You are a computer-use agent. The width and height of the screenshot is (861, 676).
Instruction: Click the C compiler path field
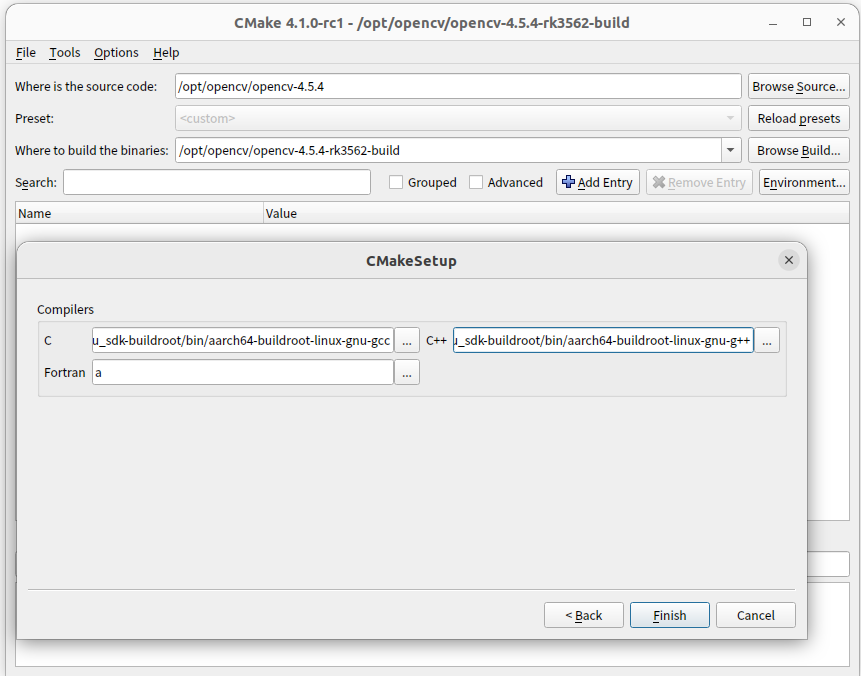[243, 340]
